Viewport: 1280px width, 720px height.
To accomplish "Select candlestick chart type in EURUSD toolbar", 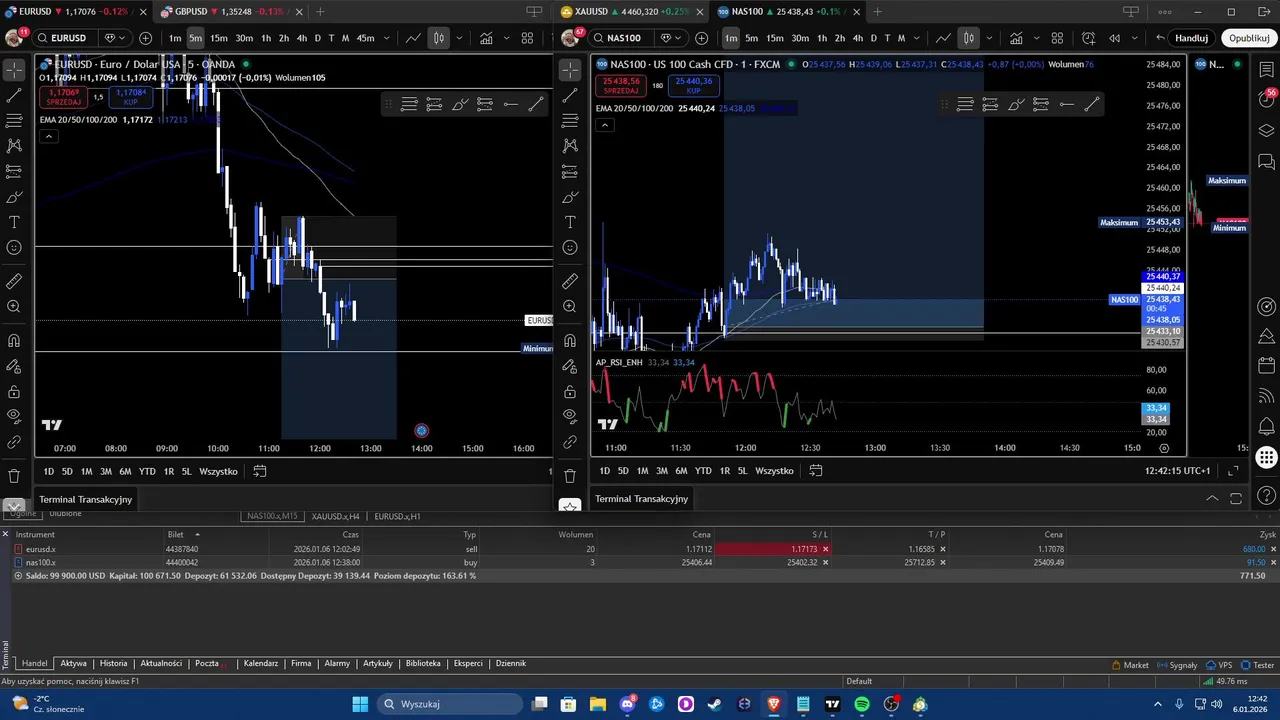I will [x=439, y=38].
